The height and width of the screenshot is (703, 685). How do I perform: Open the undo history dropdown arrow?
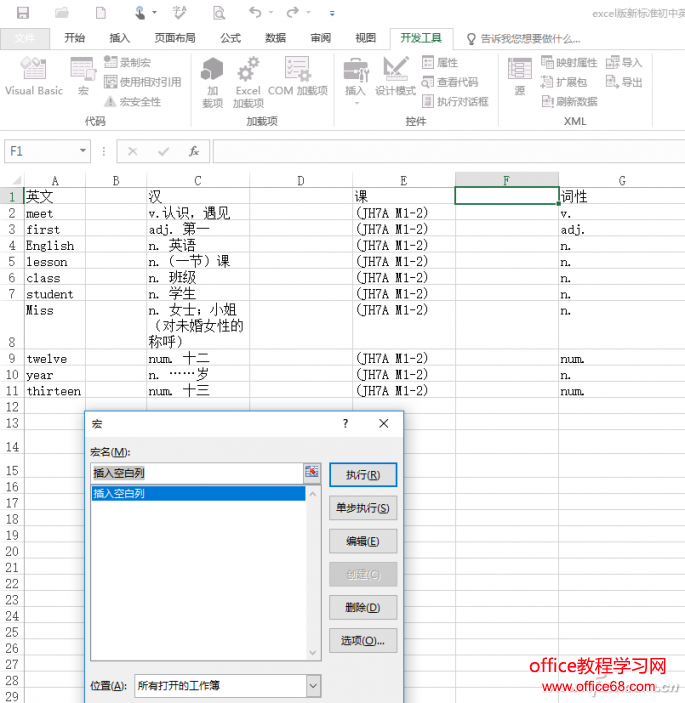(271, 13)
